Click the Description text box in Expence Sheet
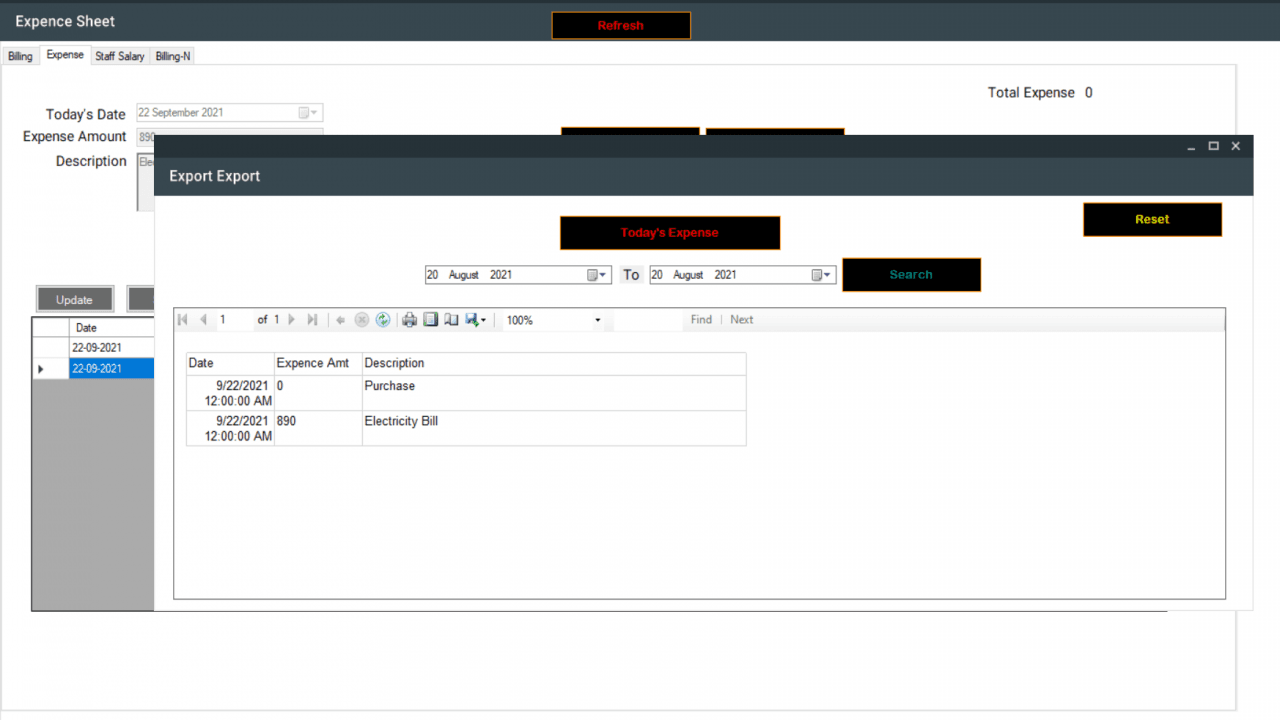 tap(145, 181)
